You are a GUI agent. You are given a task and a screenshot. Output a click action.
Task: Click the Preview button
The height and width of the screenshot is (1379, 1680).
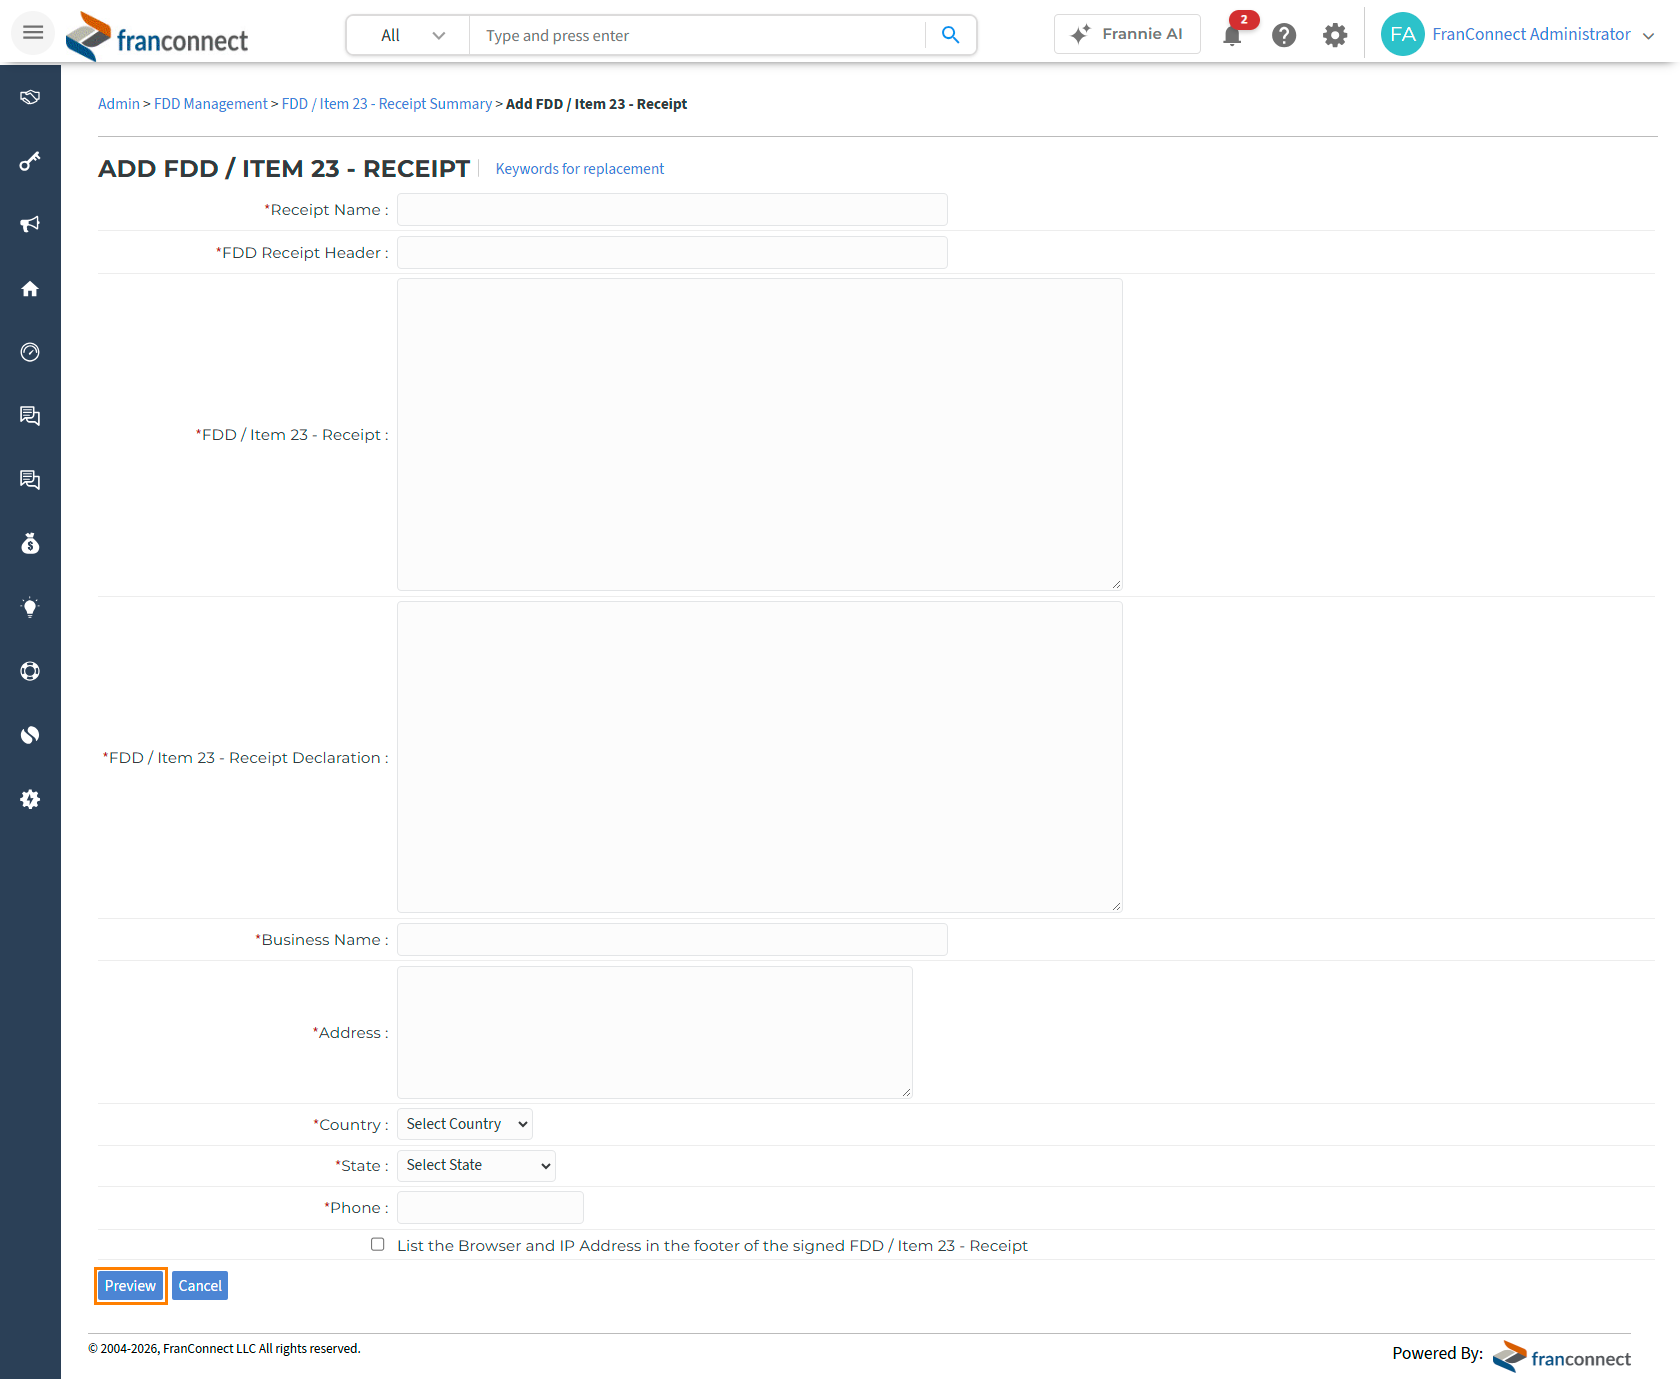pyautogui.click(x=131, y=1286)
